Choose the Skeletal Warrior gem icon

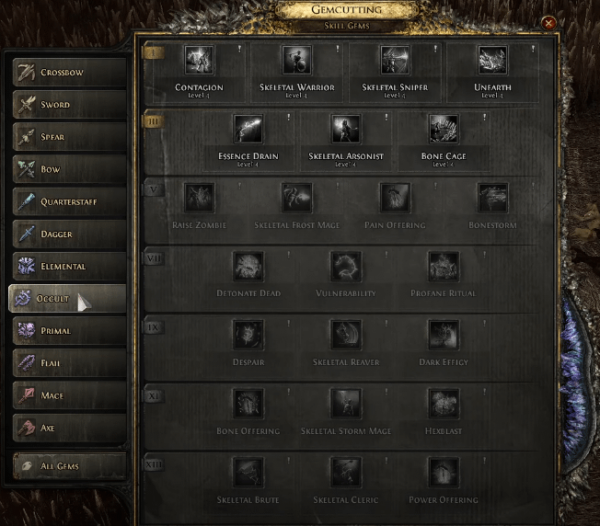click(297, 60)
